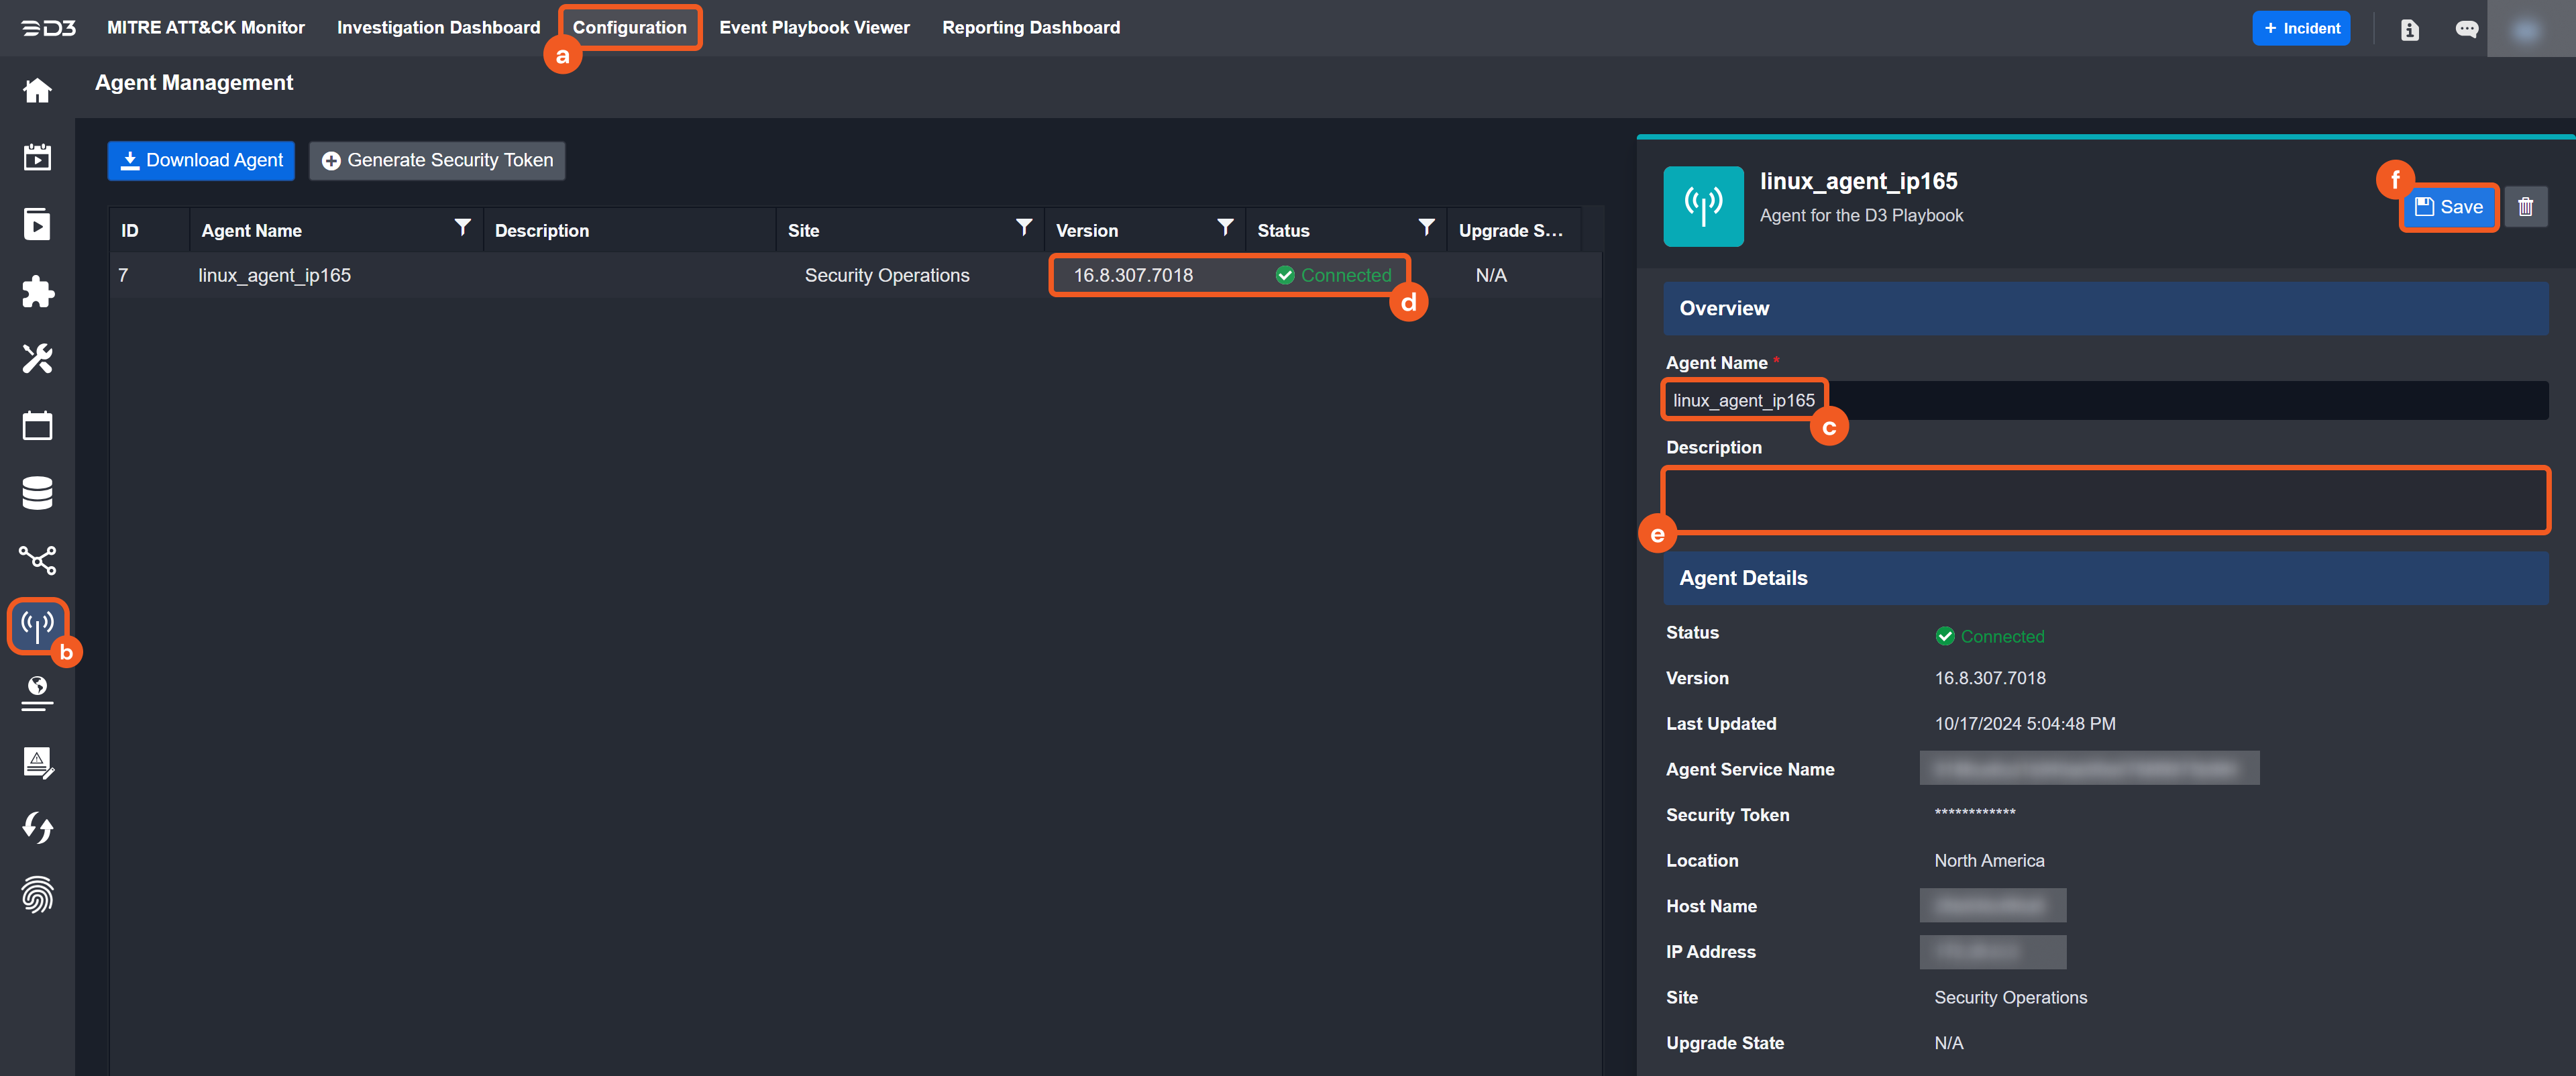The width and height of the screenshot is (2576, 1076).
Task: Open the connections graph sidebar icon
Action: point(37,560)
